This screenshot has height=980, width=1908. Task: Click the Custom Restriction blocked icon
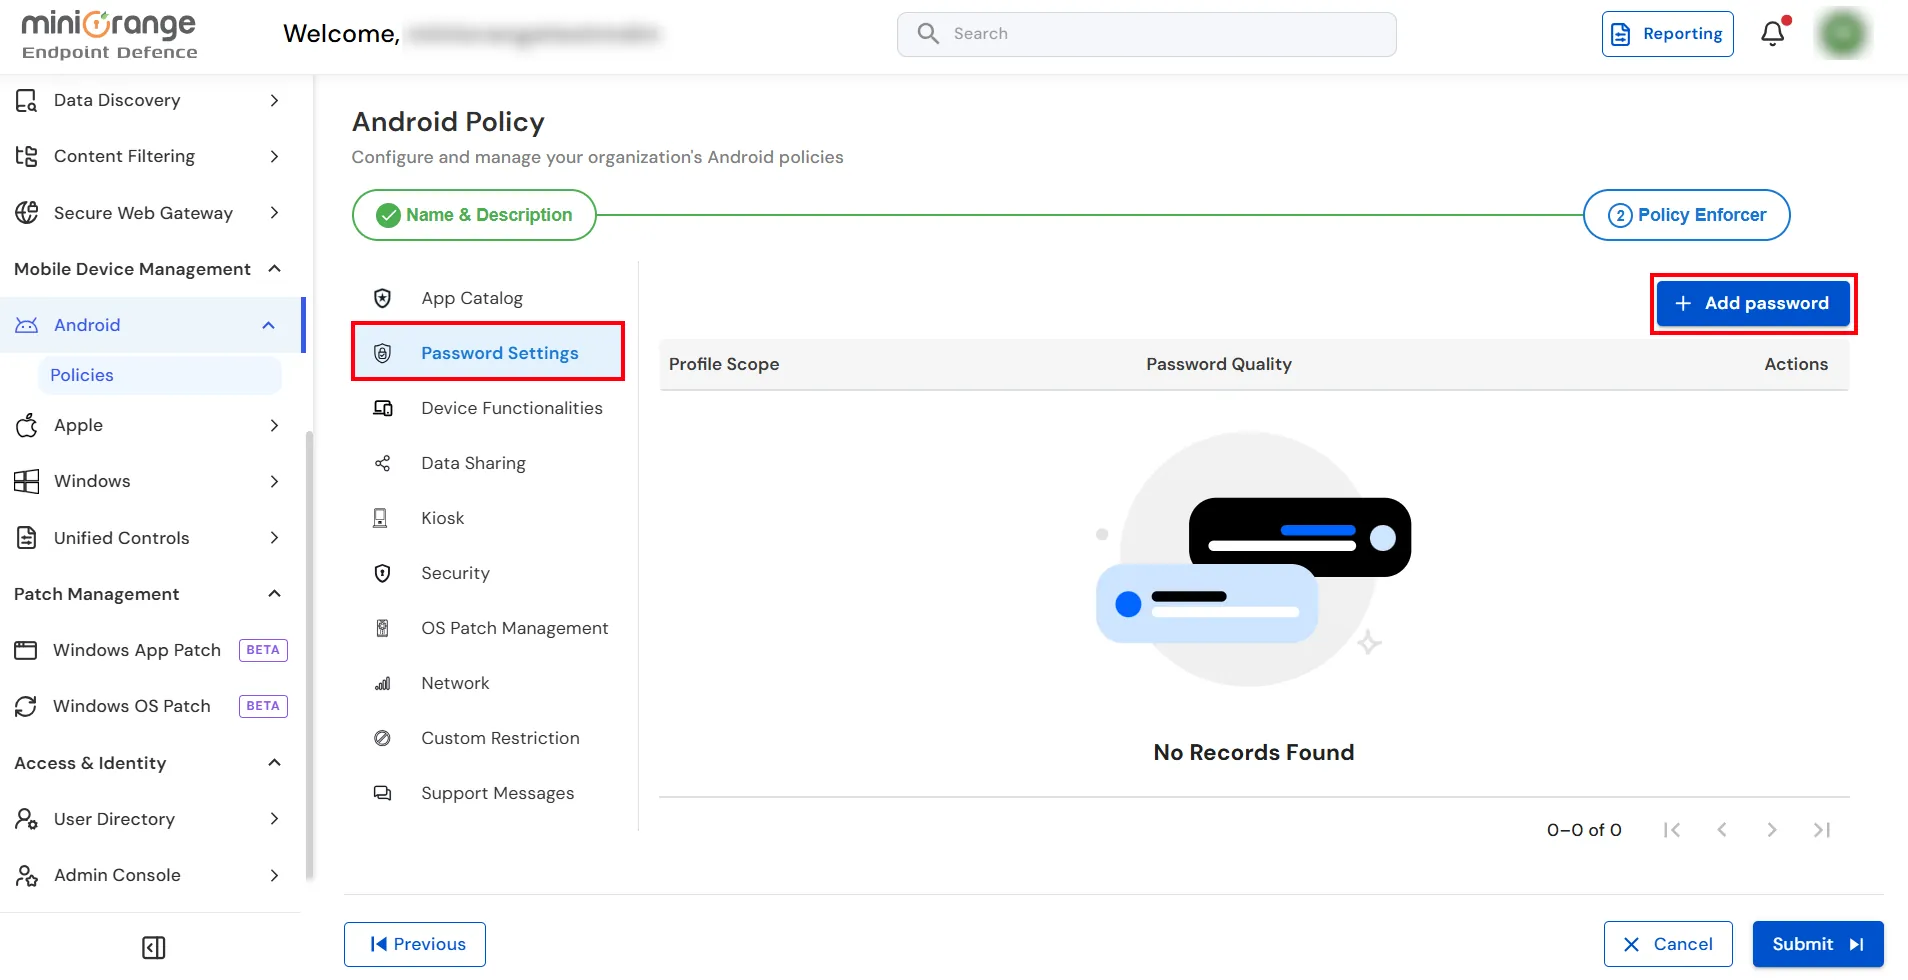coord(382,738)
